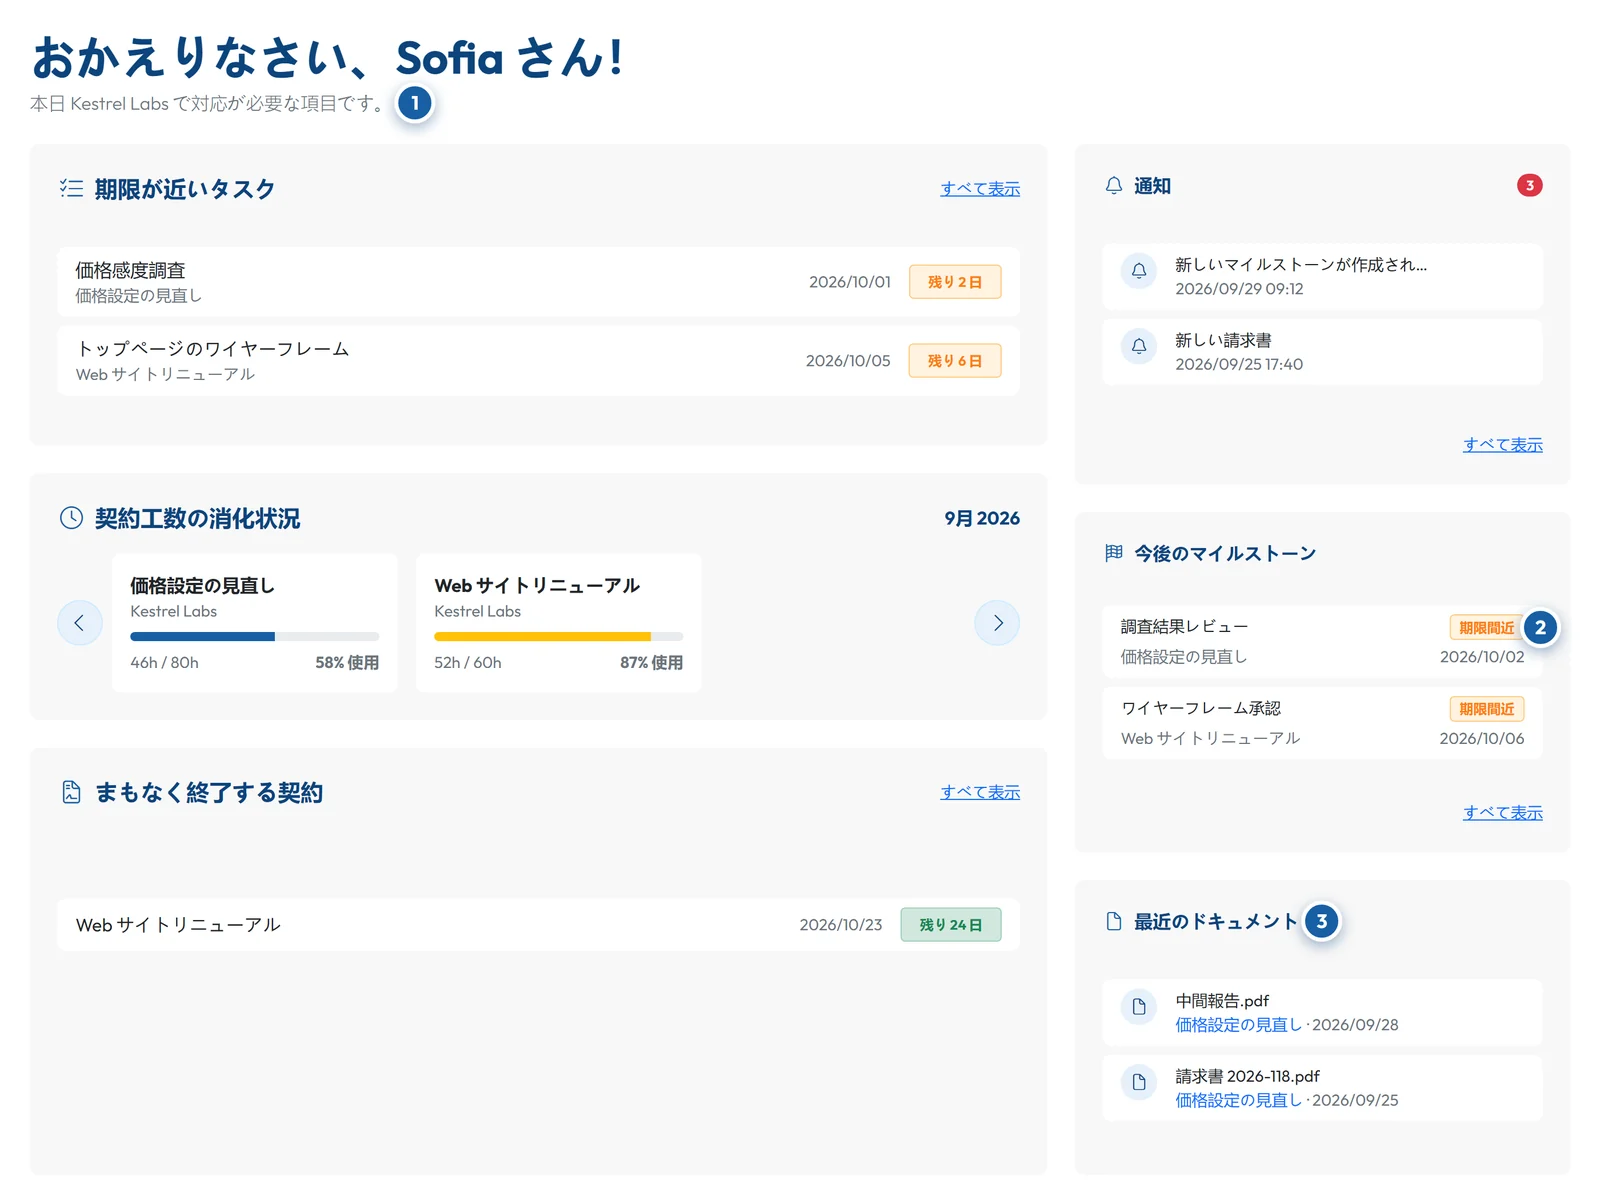
Task: Open the トップページのワイヤーフレーム task row
Action: click(x=538, y=361)
